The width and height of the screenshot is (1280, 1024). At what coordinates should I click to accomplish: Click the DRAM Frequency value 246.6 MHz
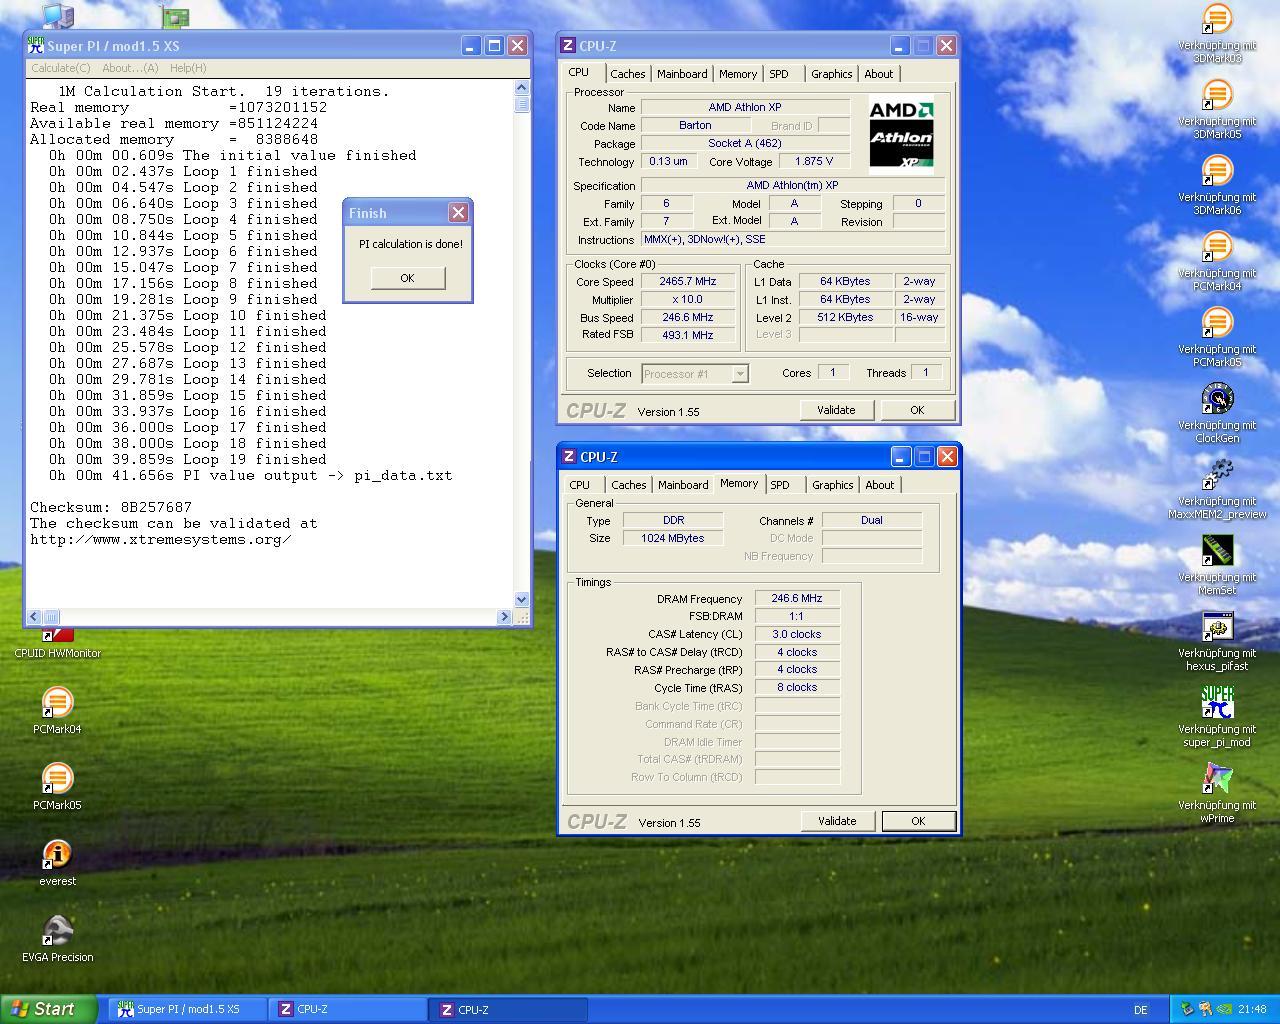pos(797,599)
